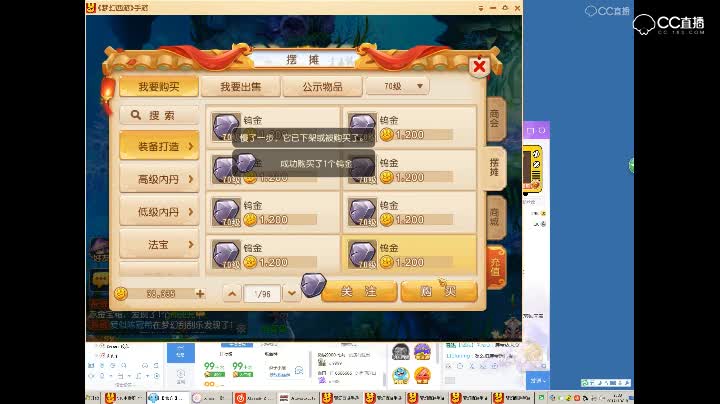Open the chat bubble icon in game
This screenshot has width=720, height=404.
(100, 280)
